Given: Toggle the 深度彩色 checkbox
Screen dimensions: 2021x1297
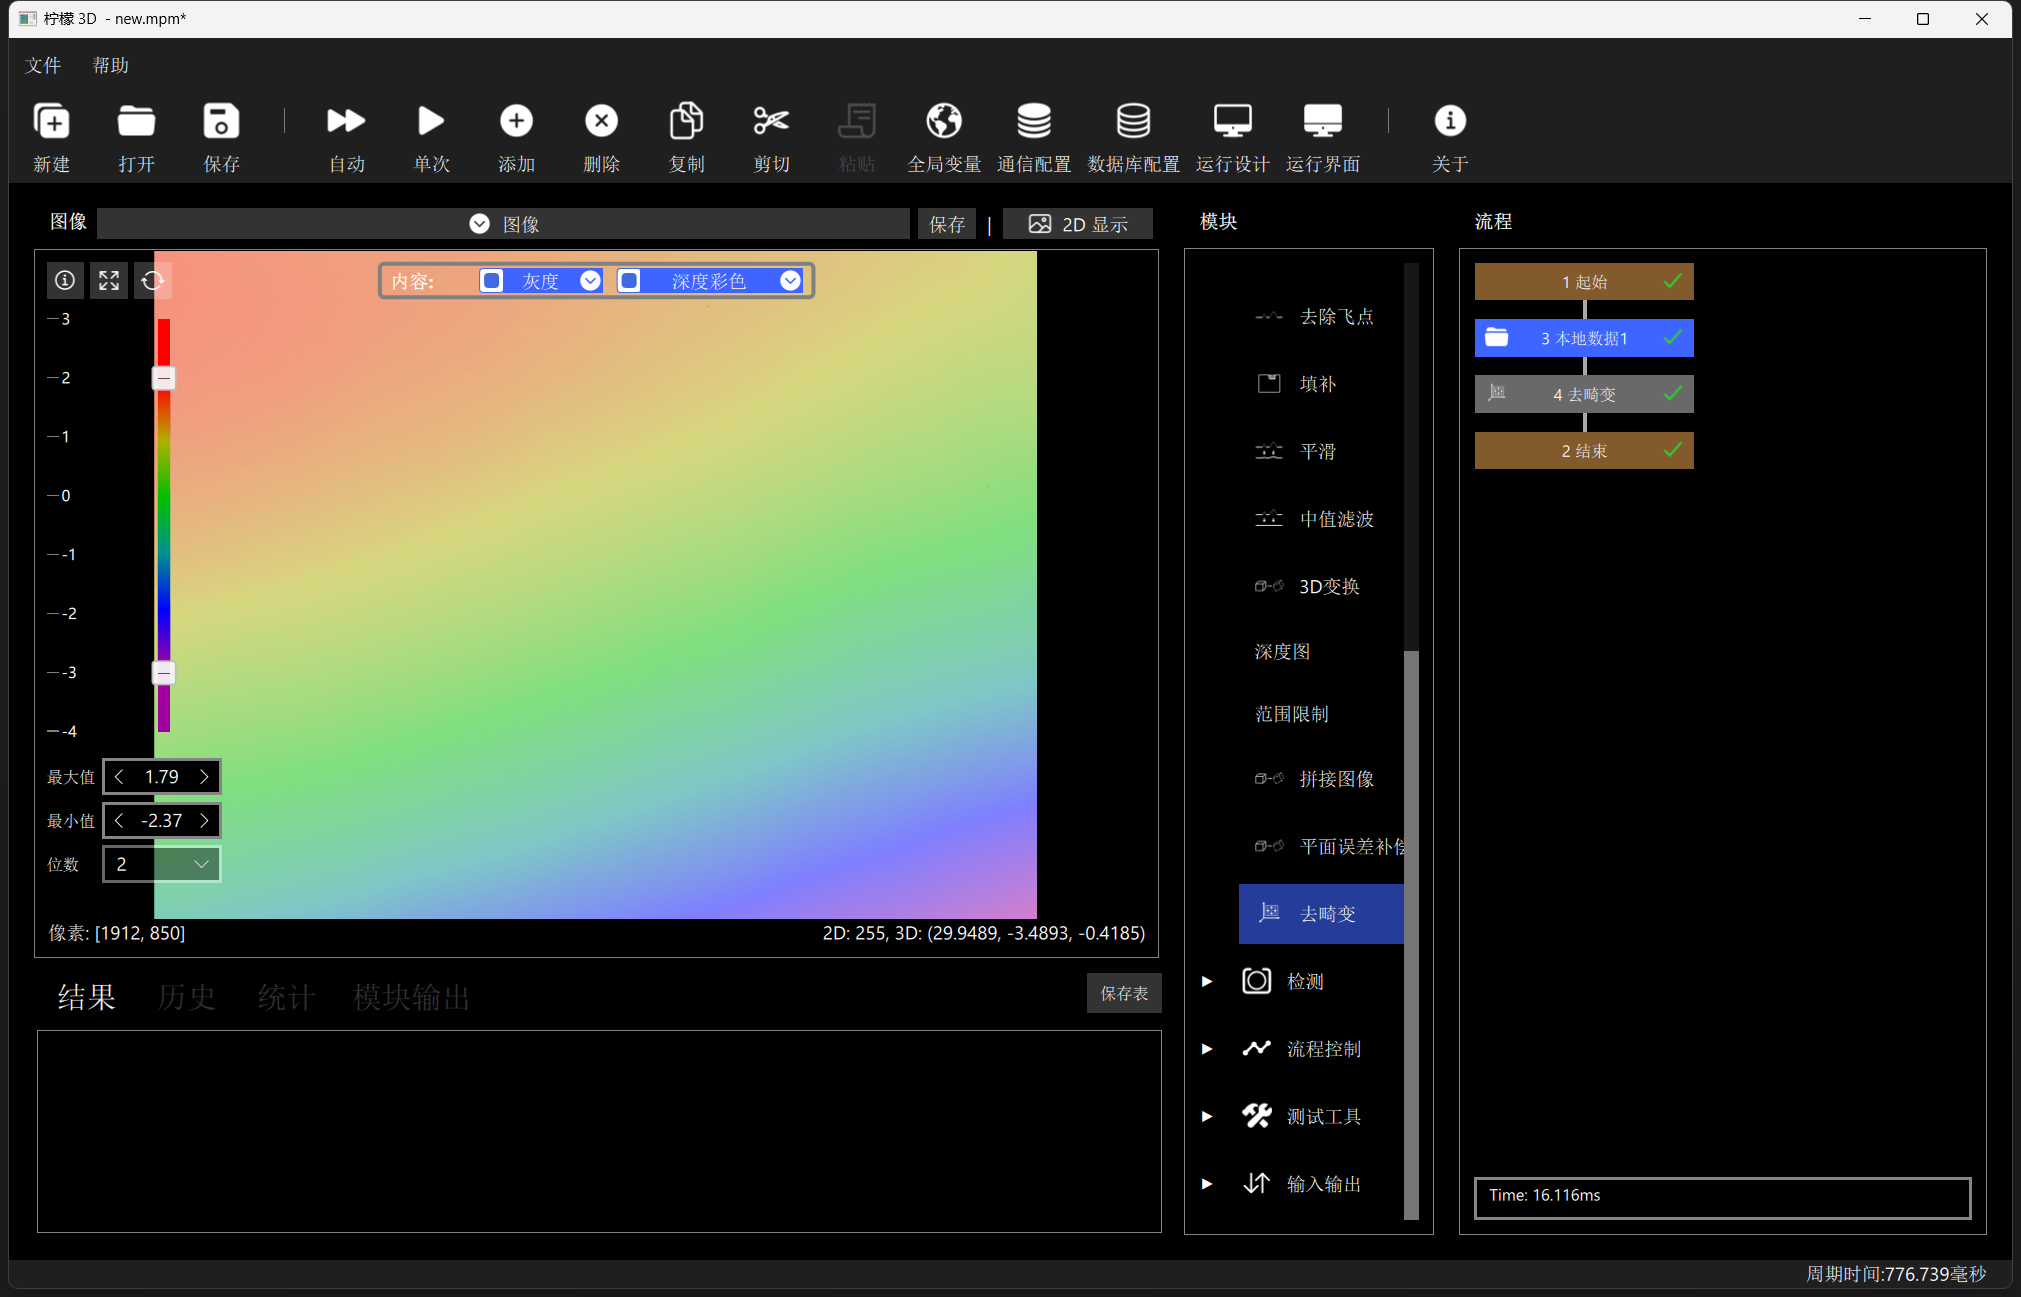Looking at the screenshot, I should [629, 281].
